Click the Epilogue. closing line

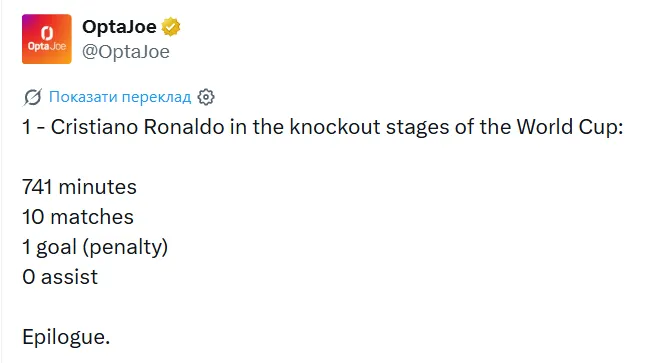(66, 337)
